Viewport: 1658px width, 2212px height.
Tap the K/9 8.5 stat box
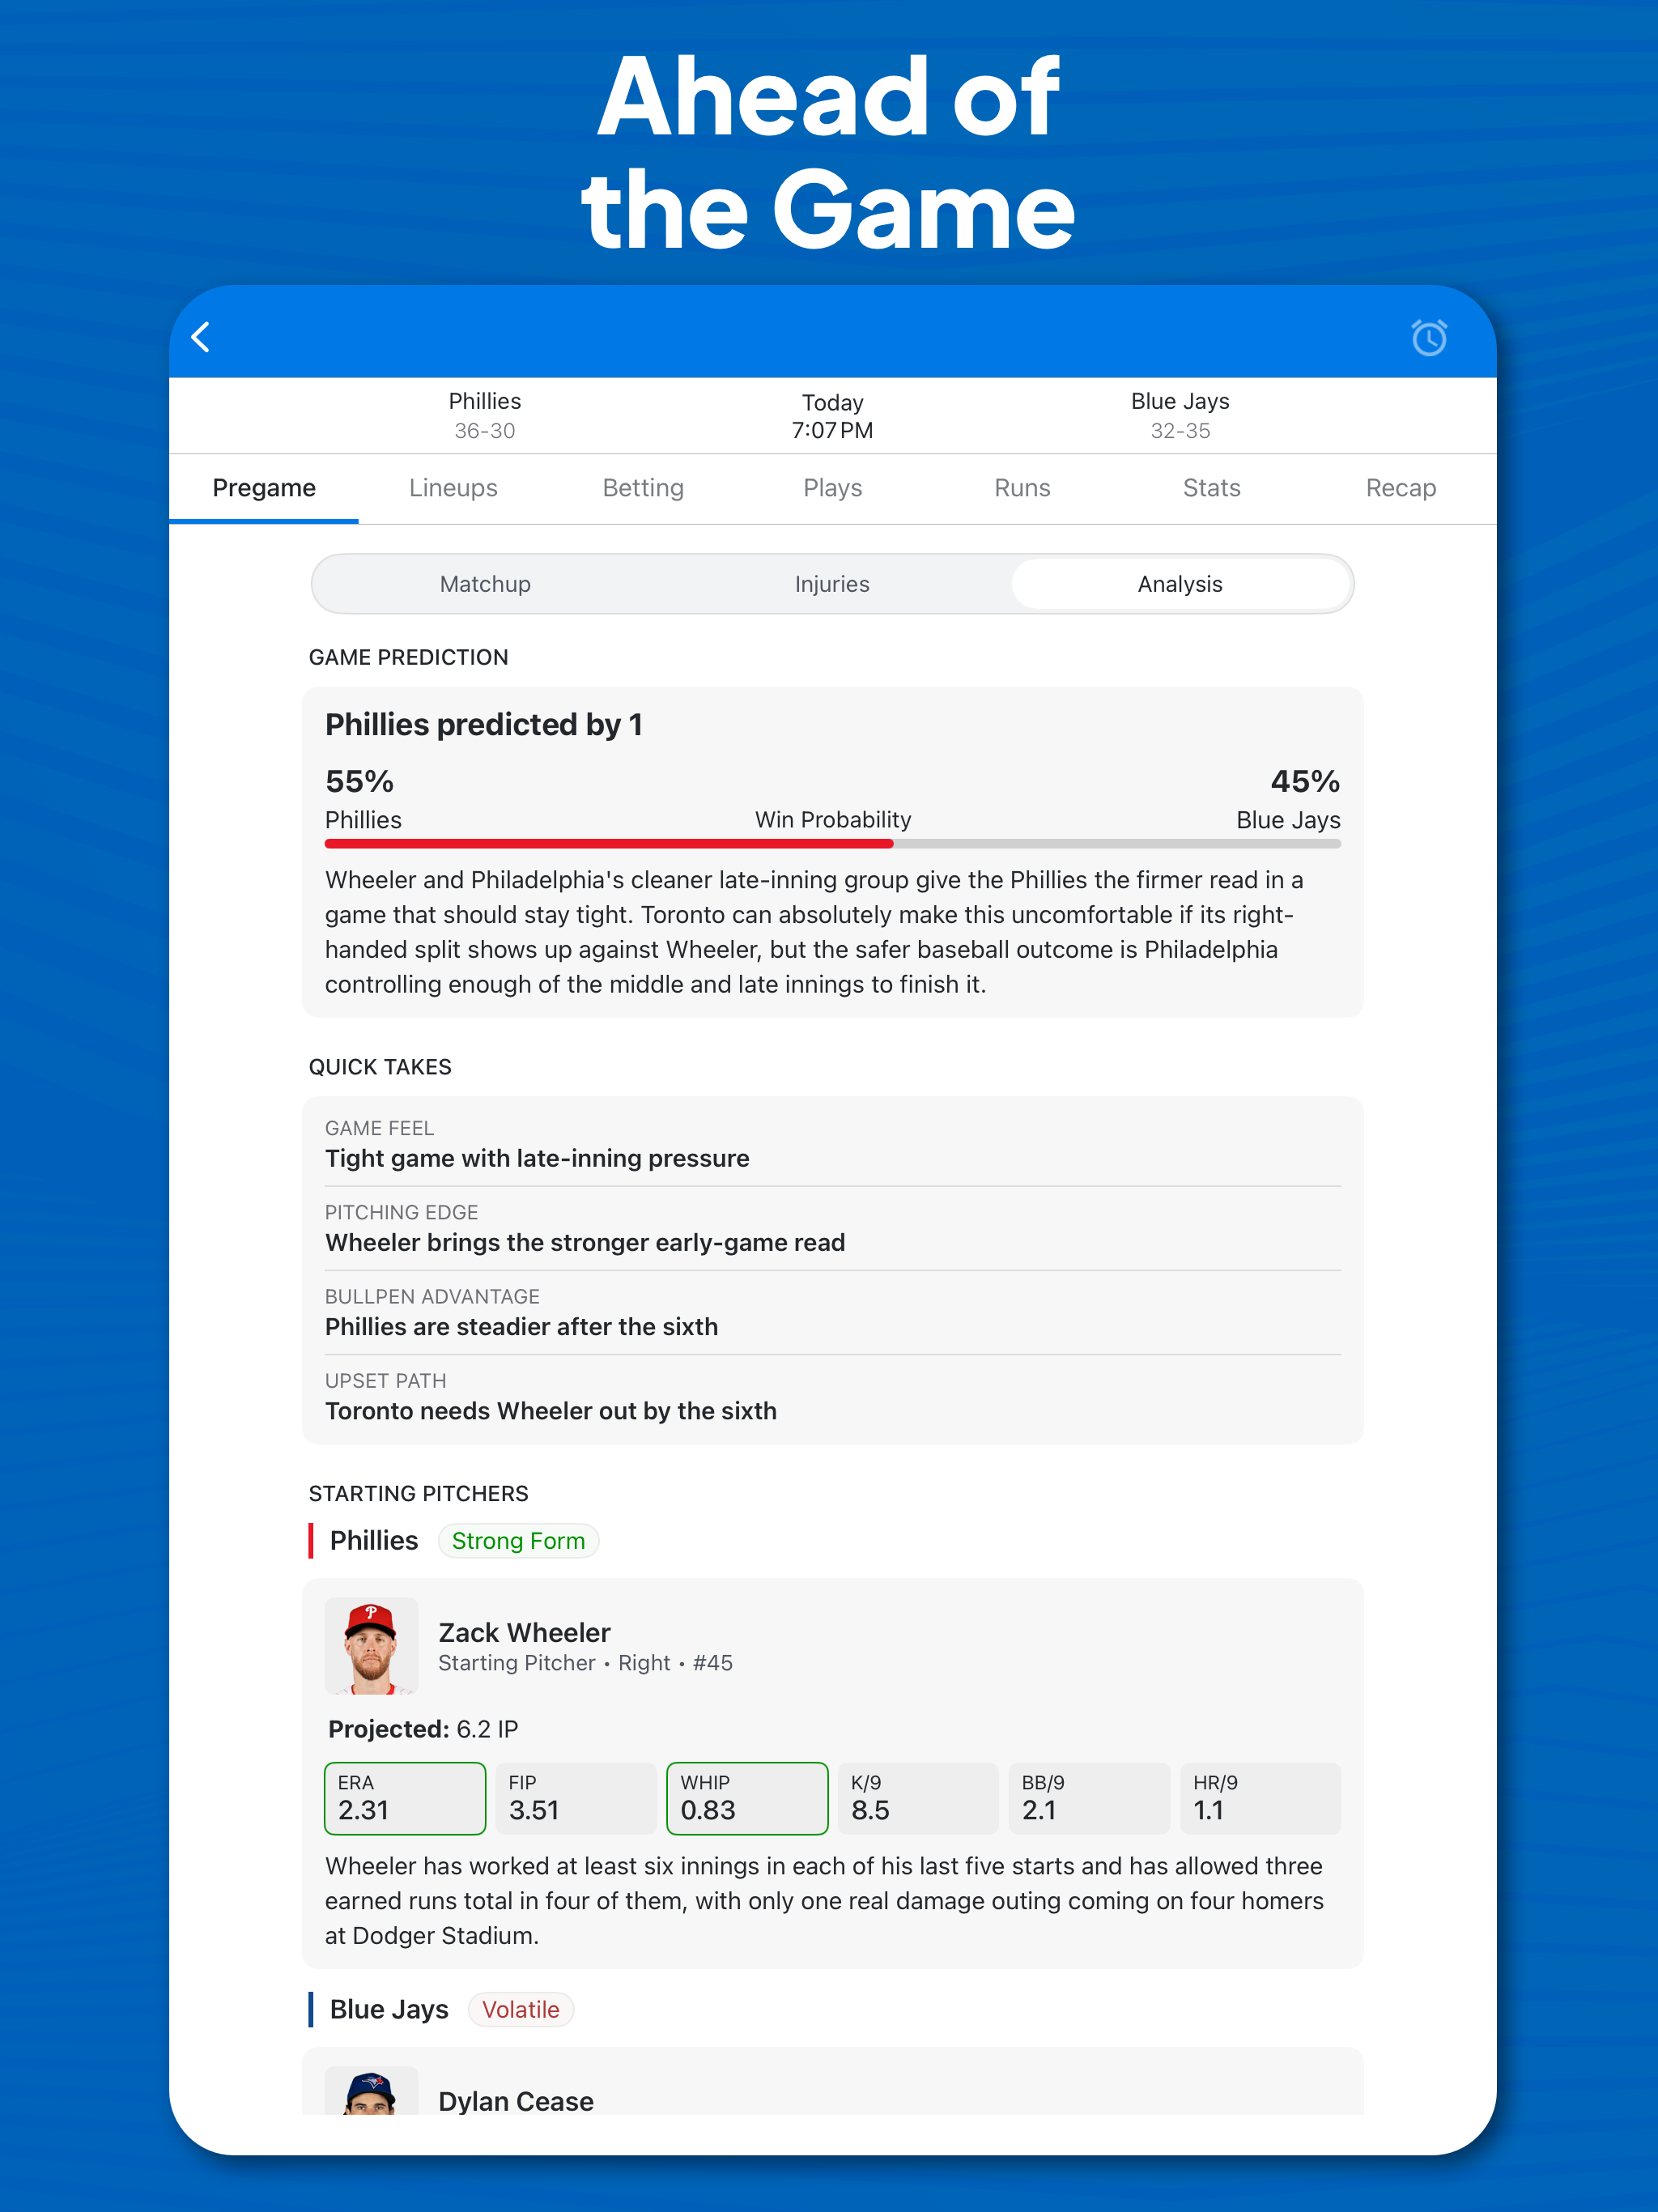918,1798
